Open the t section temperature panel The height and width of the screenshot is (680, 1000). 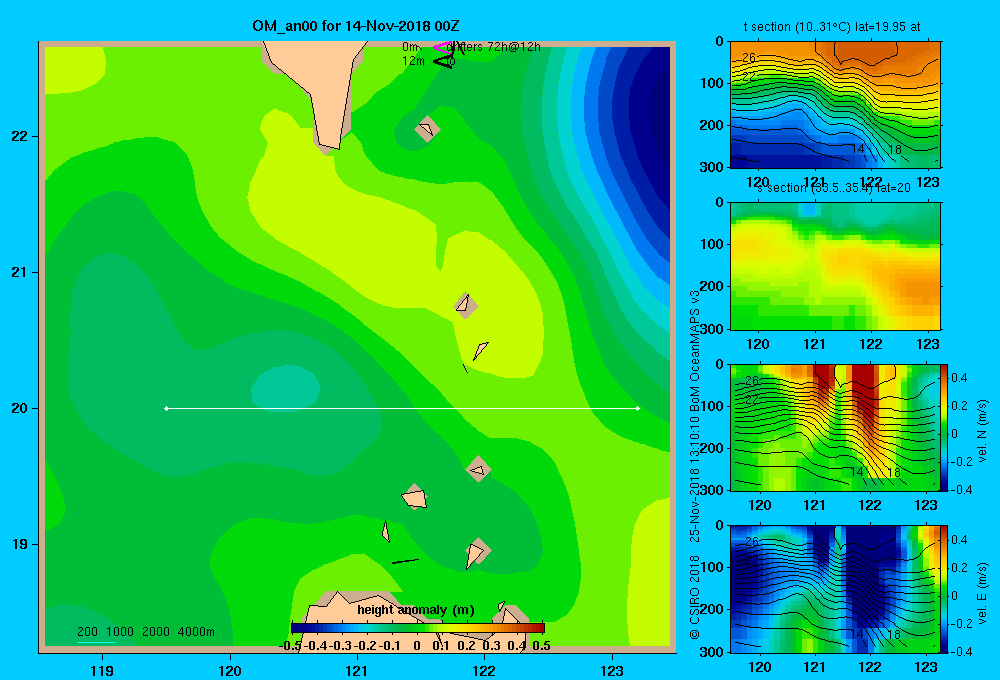835,105
